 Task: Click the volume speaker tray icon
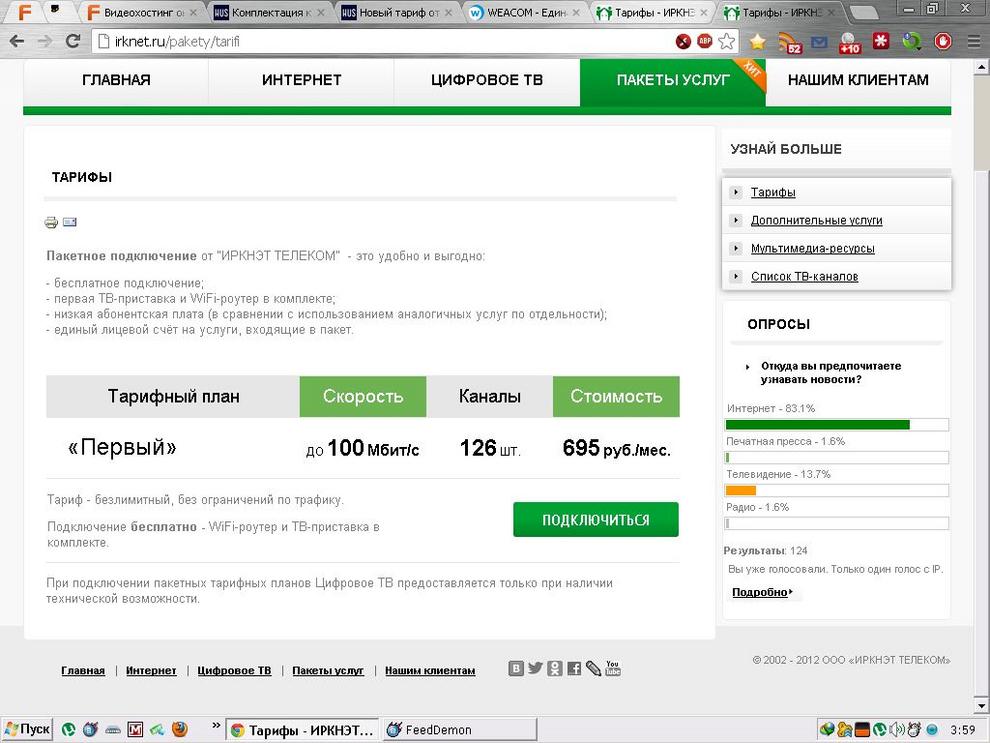[896, 730]
